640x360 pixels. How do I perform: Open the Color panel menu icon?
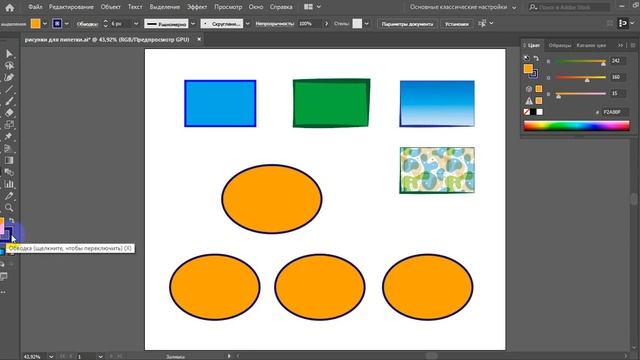[633, 45]
